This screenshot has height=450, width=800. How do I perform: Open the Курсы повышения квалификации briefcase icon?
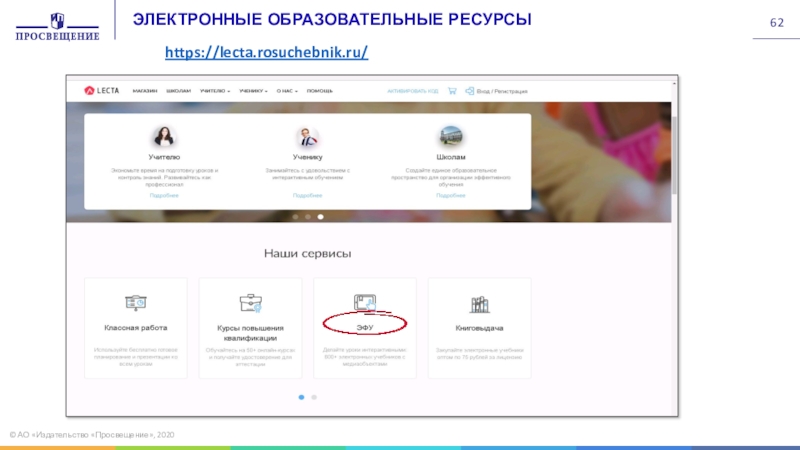coord(251,303)
